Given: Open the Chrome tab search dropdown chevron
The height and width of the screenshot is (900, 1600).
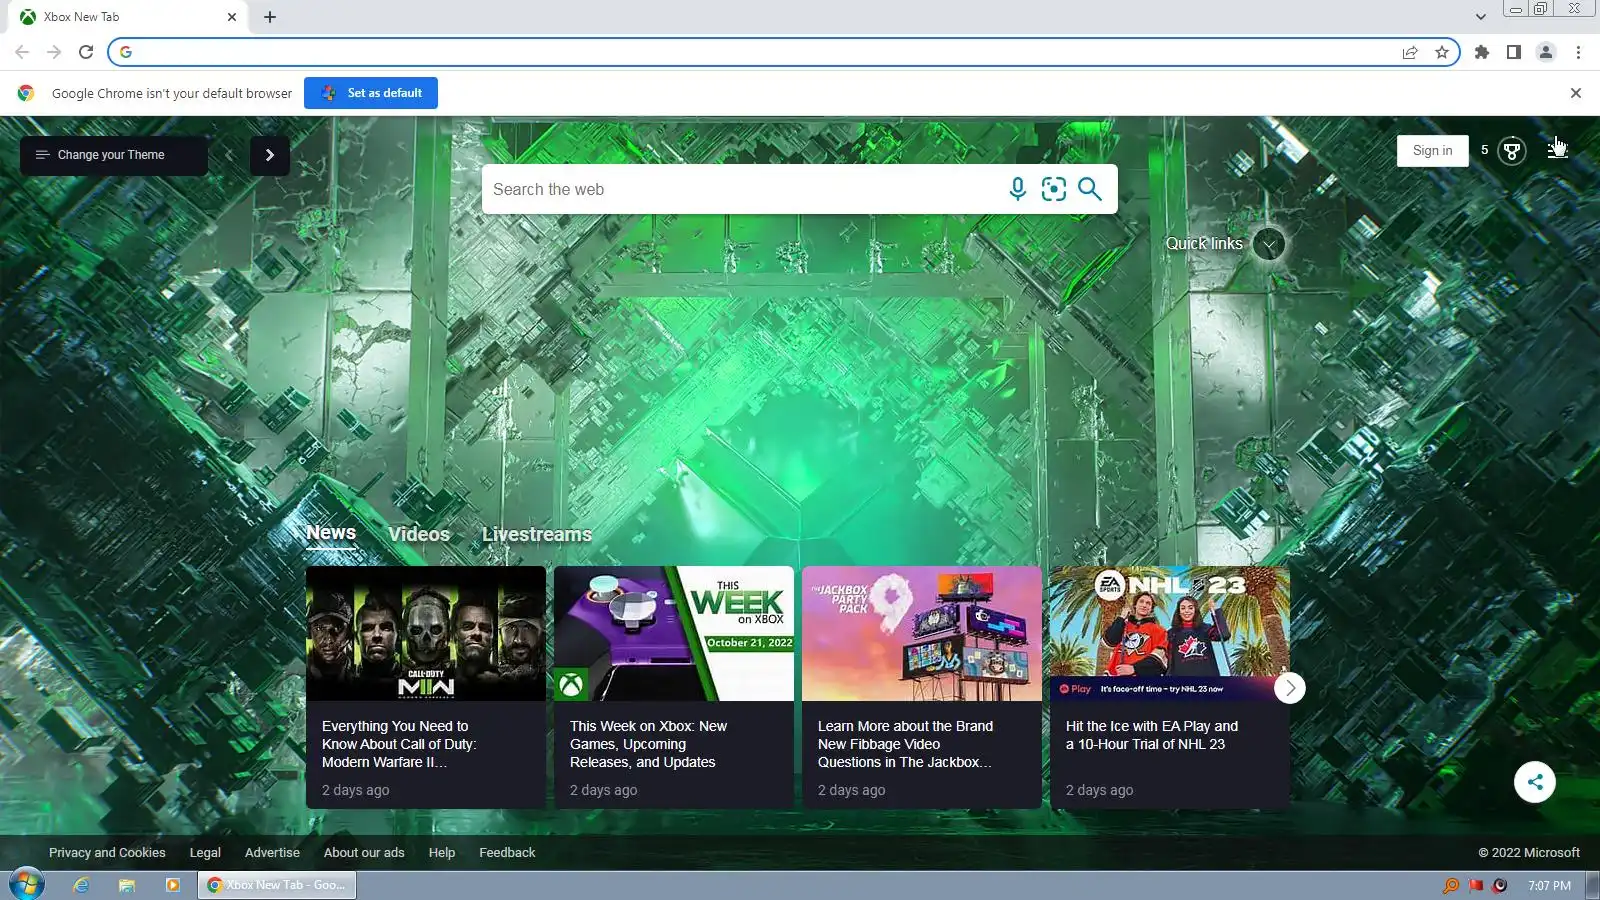Looking at the screenshot, I should coord(1481,17).
